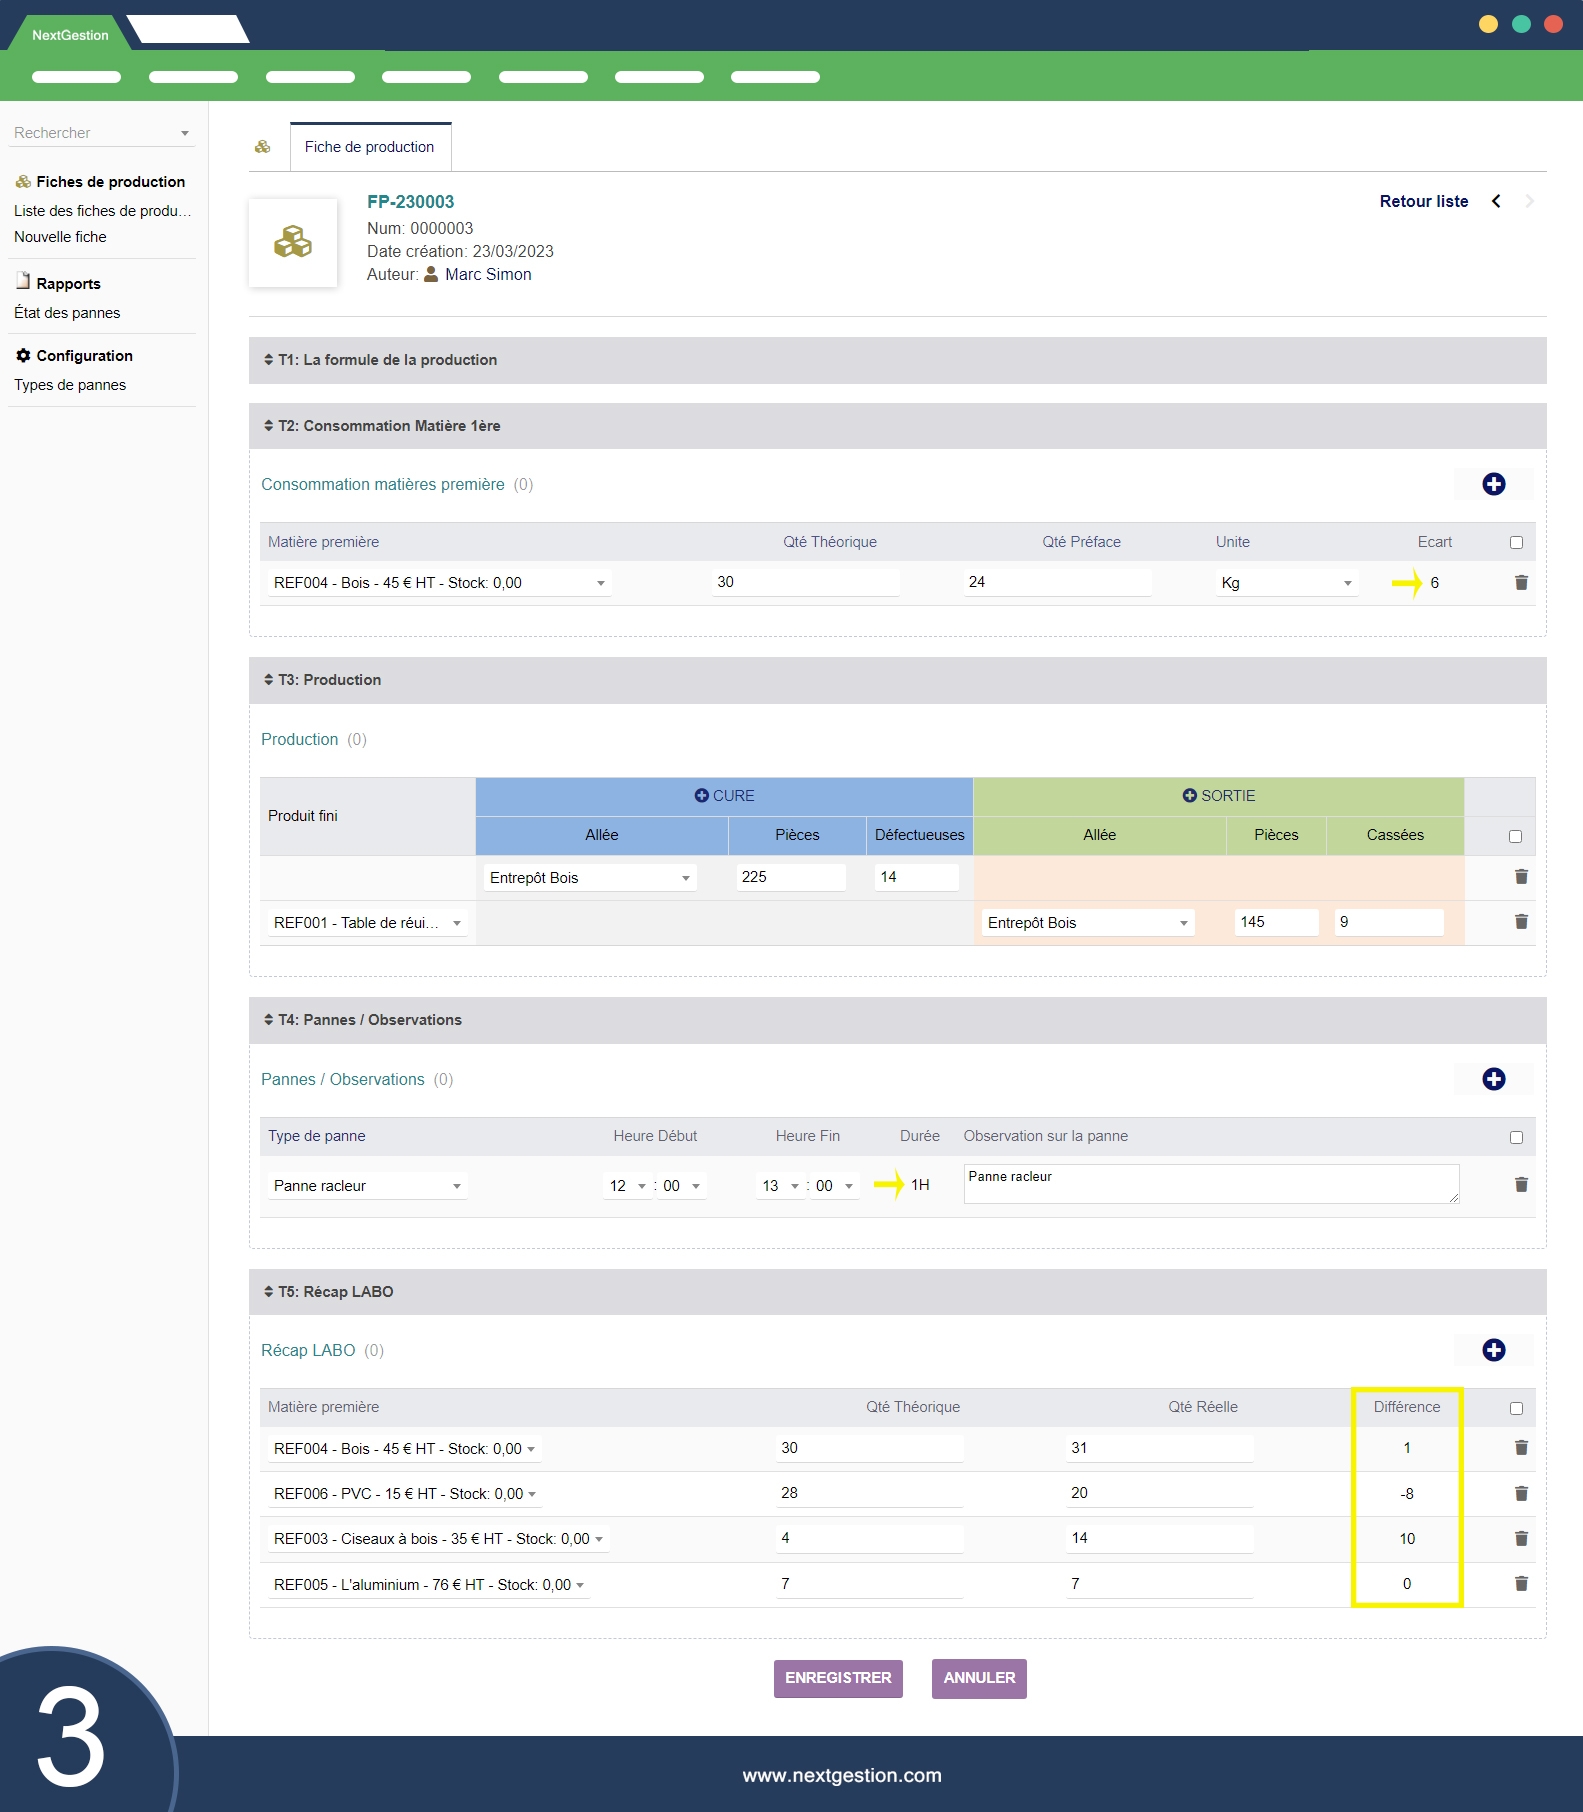Check the select-all box in Consommation table

coord(1516,542)
